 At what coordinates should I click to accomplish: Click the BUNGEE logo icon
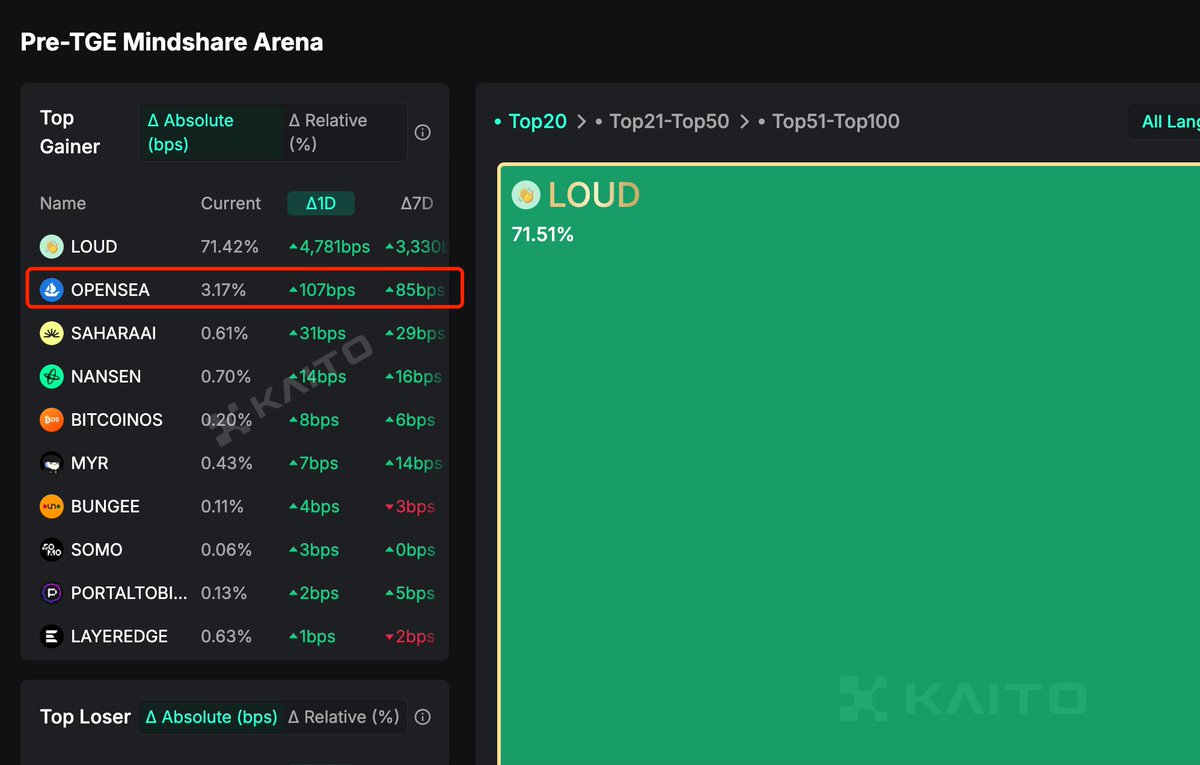(52, 507)
